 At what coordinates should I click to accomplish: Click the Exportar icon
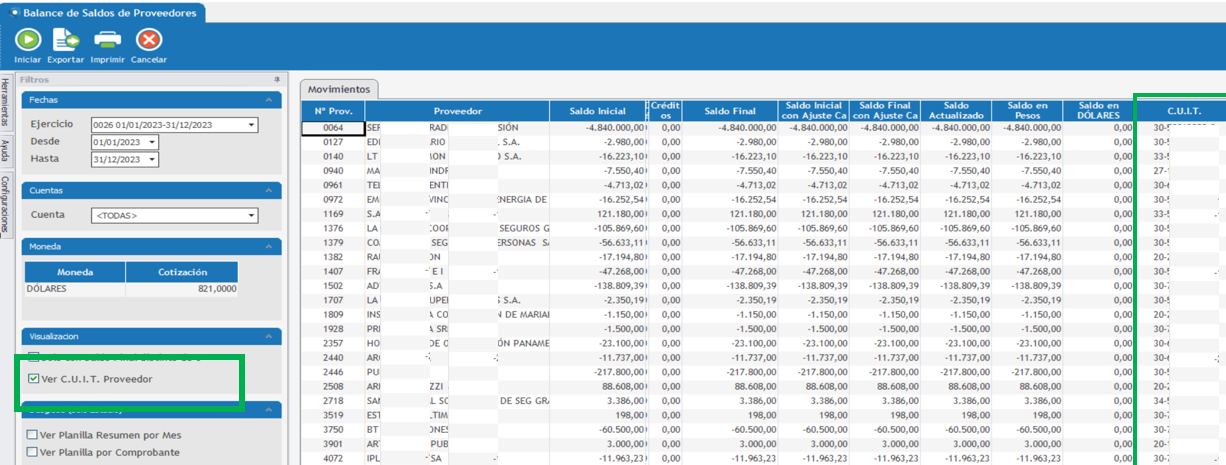(x=65, y=40)
